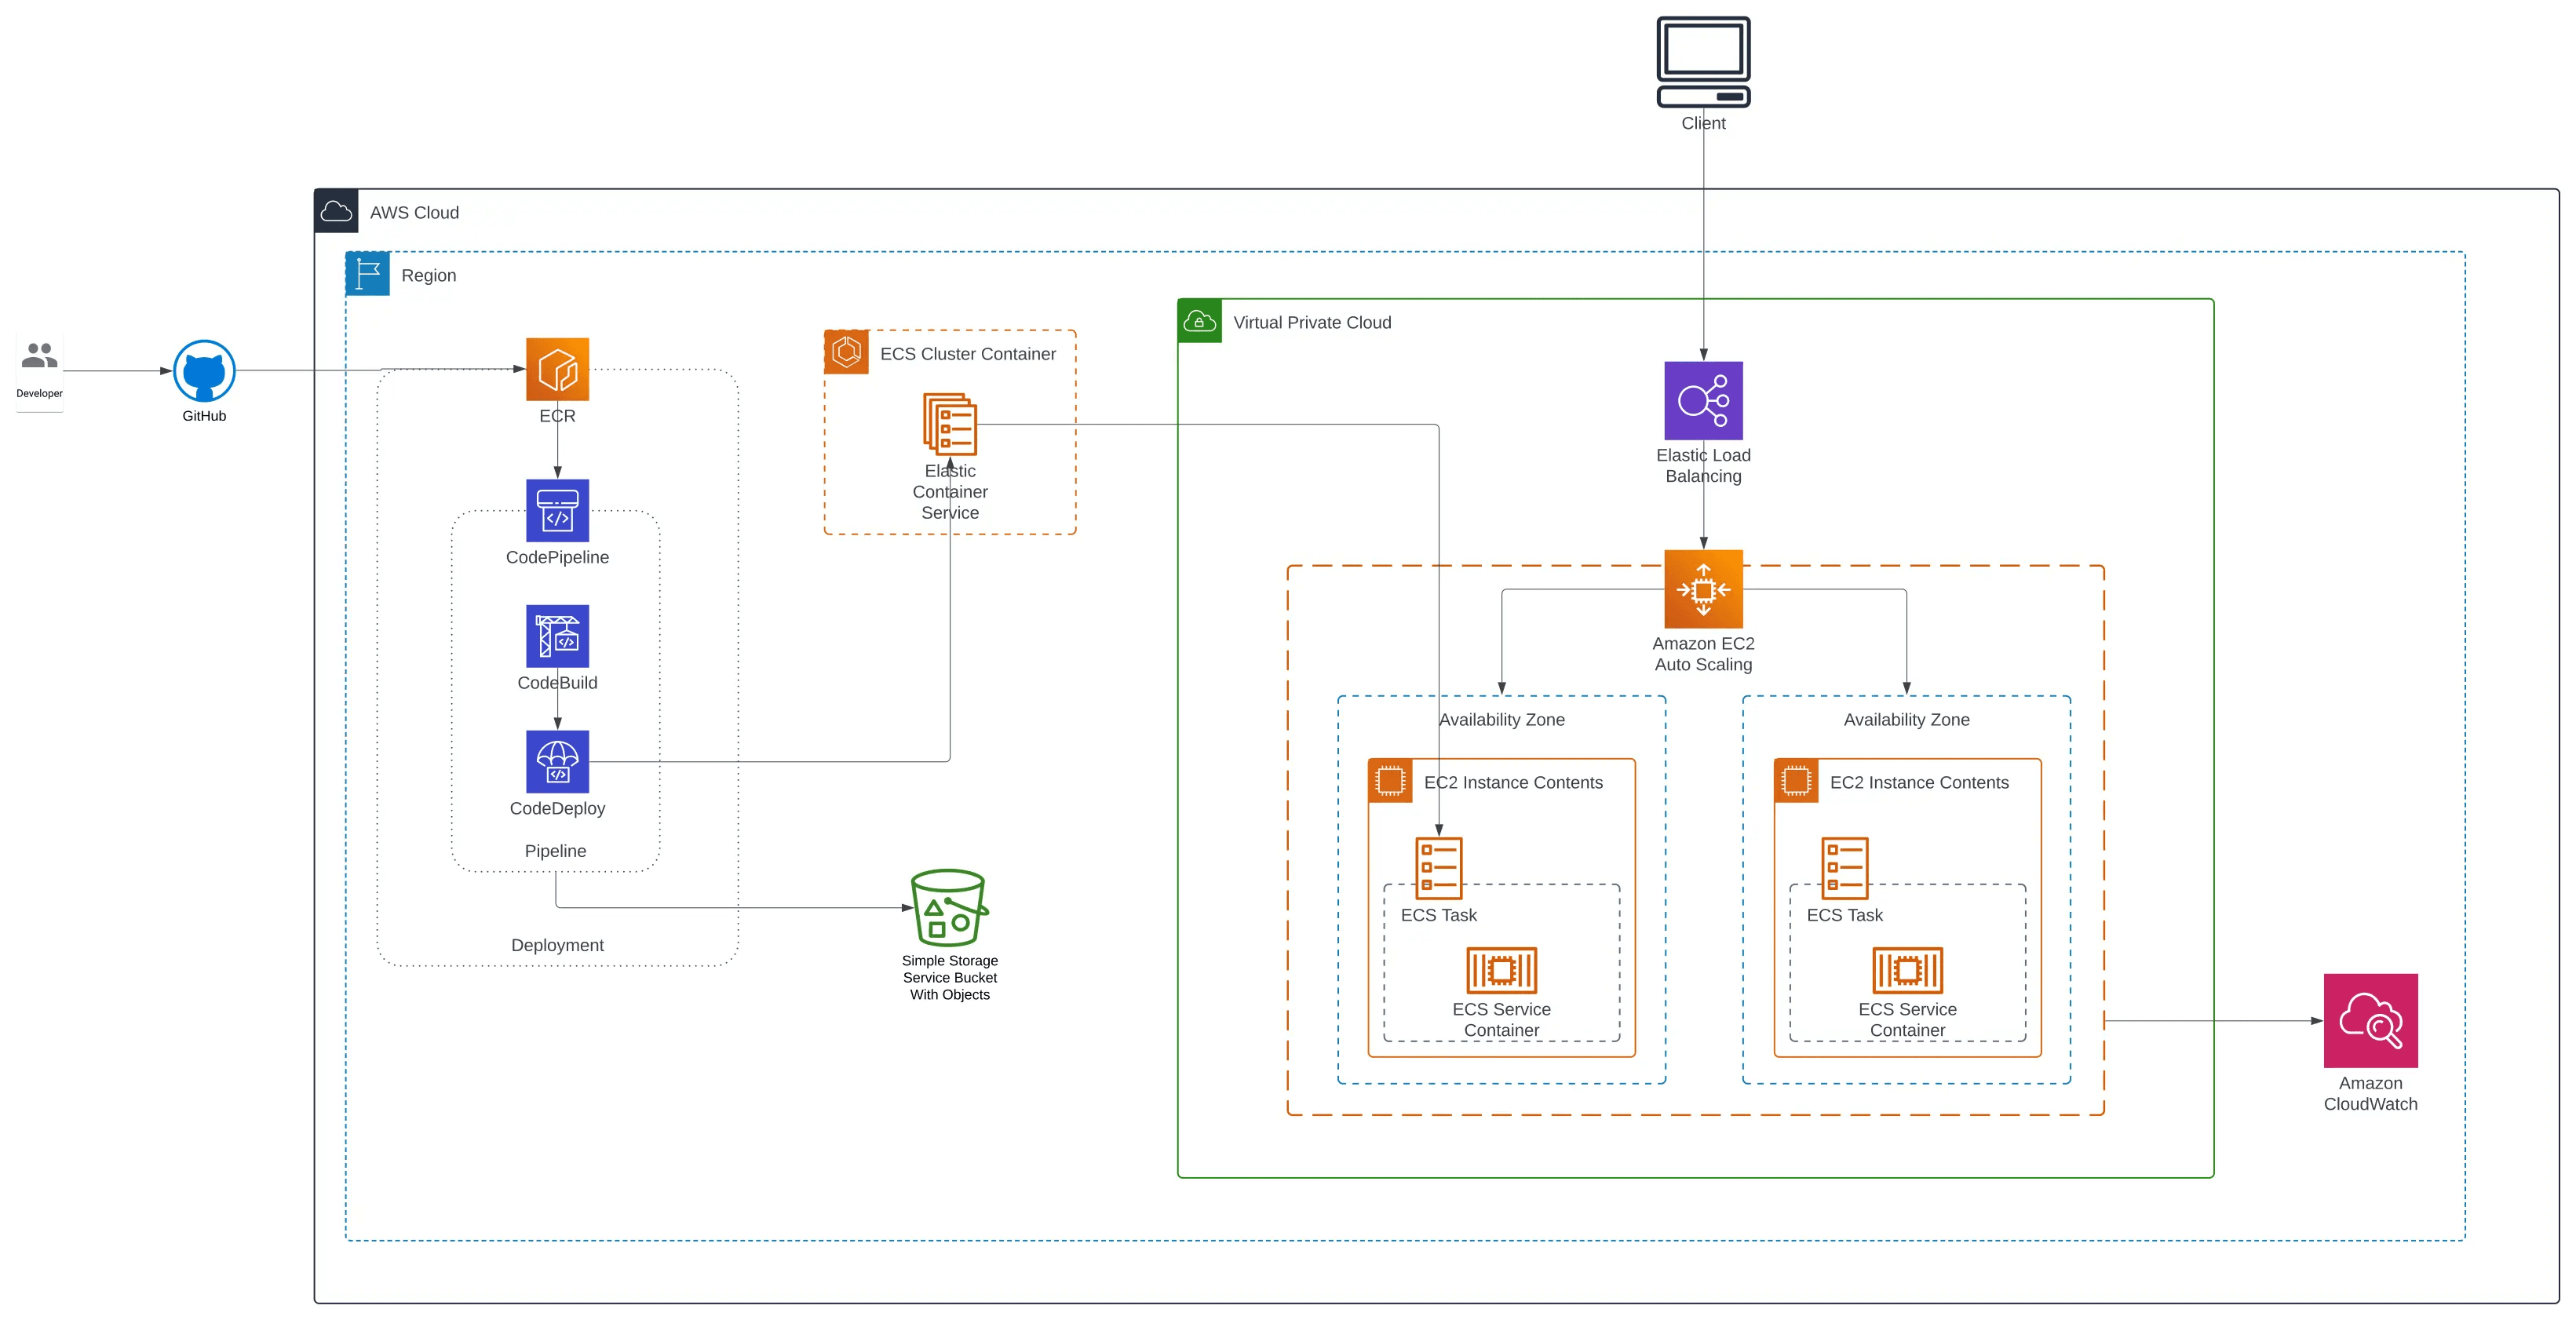The width and height of the screenshot is (2576, 1320).
Task: Click the right ECS Service Container icon
Action: point(1907,970)
